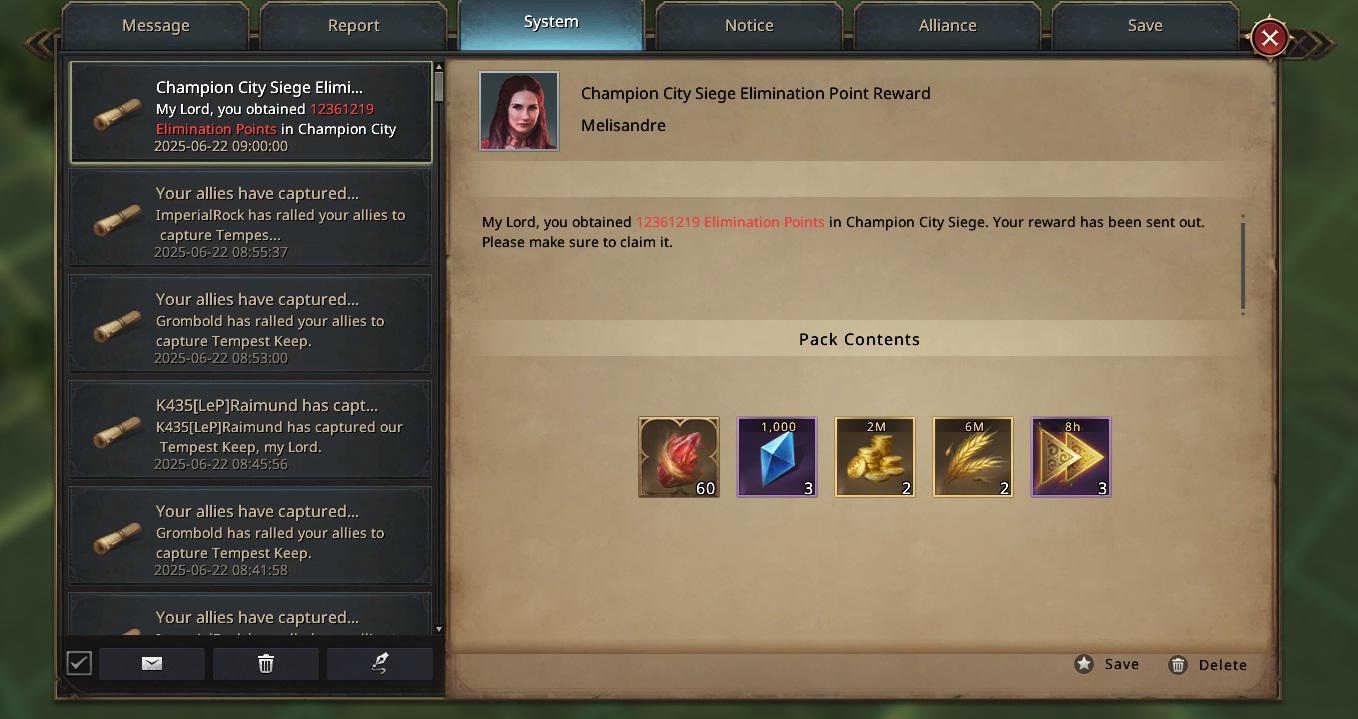Delete the current reward mail
Image resolution: width=1358 pixels, height=719 pixels.
(1208, 665)
